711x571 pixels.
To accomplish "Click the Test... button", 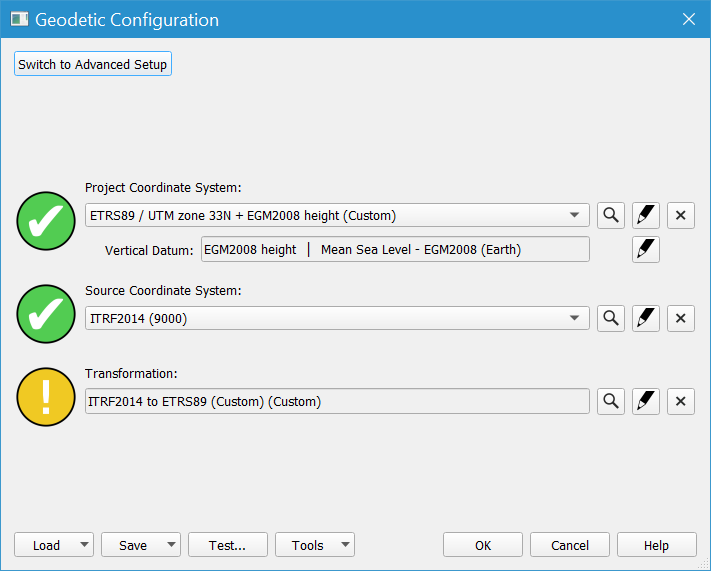I will [227, 545].
